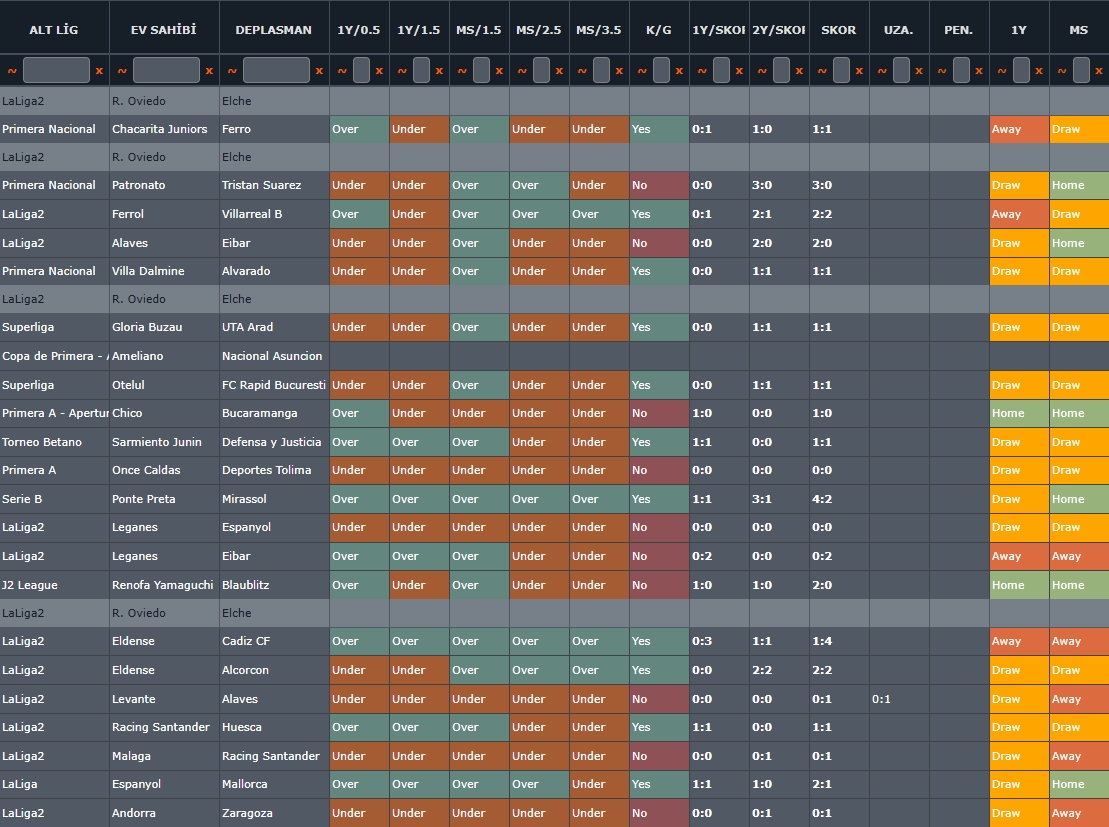Viewport: 1109px width, 827px height.
Task: Click the tilde filter icon under EV SAHİBİ
Action: [x=122, y=71]
